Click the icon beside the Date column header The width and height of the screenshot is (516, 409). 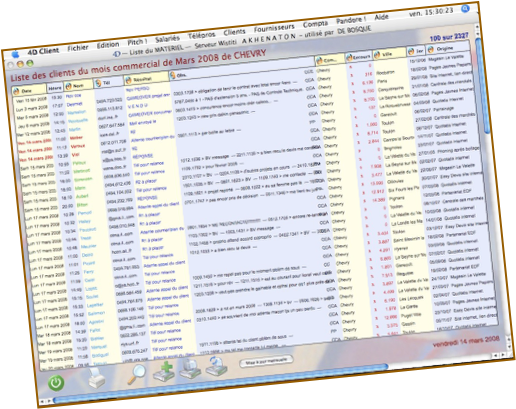pos(16,91)
